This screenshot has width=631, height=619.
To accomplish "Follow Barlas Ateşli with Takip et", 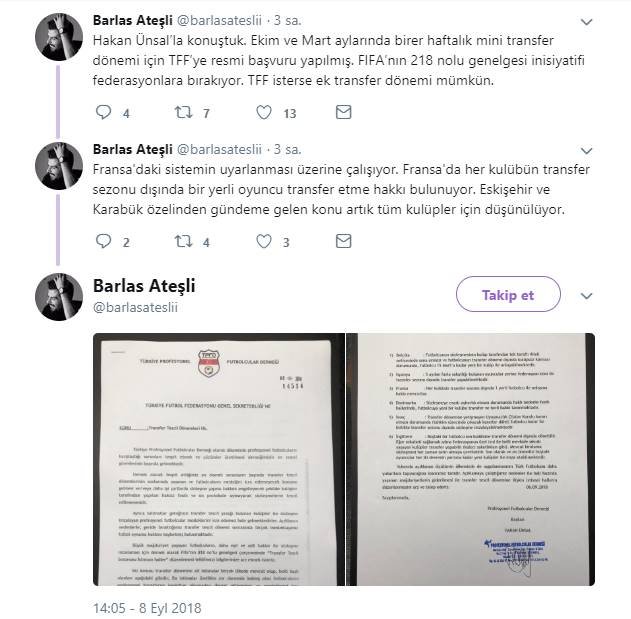I will (508, 294).
